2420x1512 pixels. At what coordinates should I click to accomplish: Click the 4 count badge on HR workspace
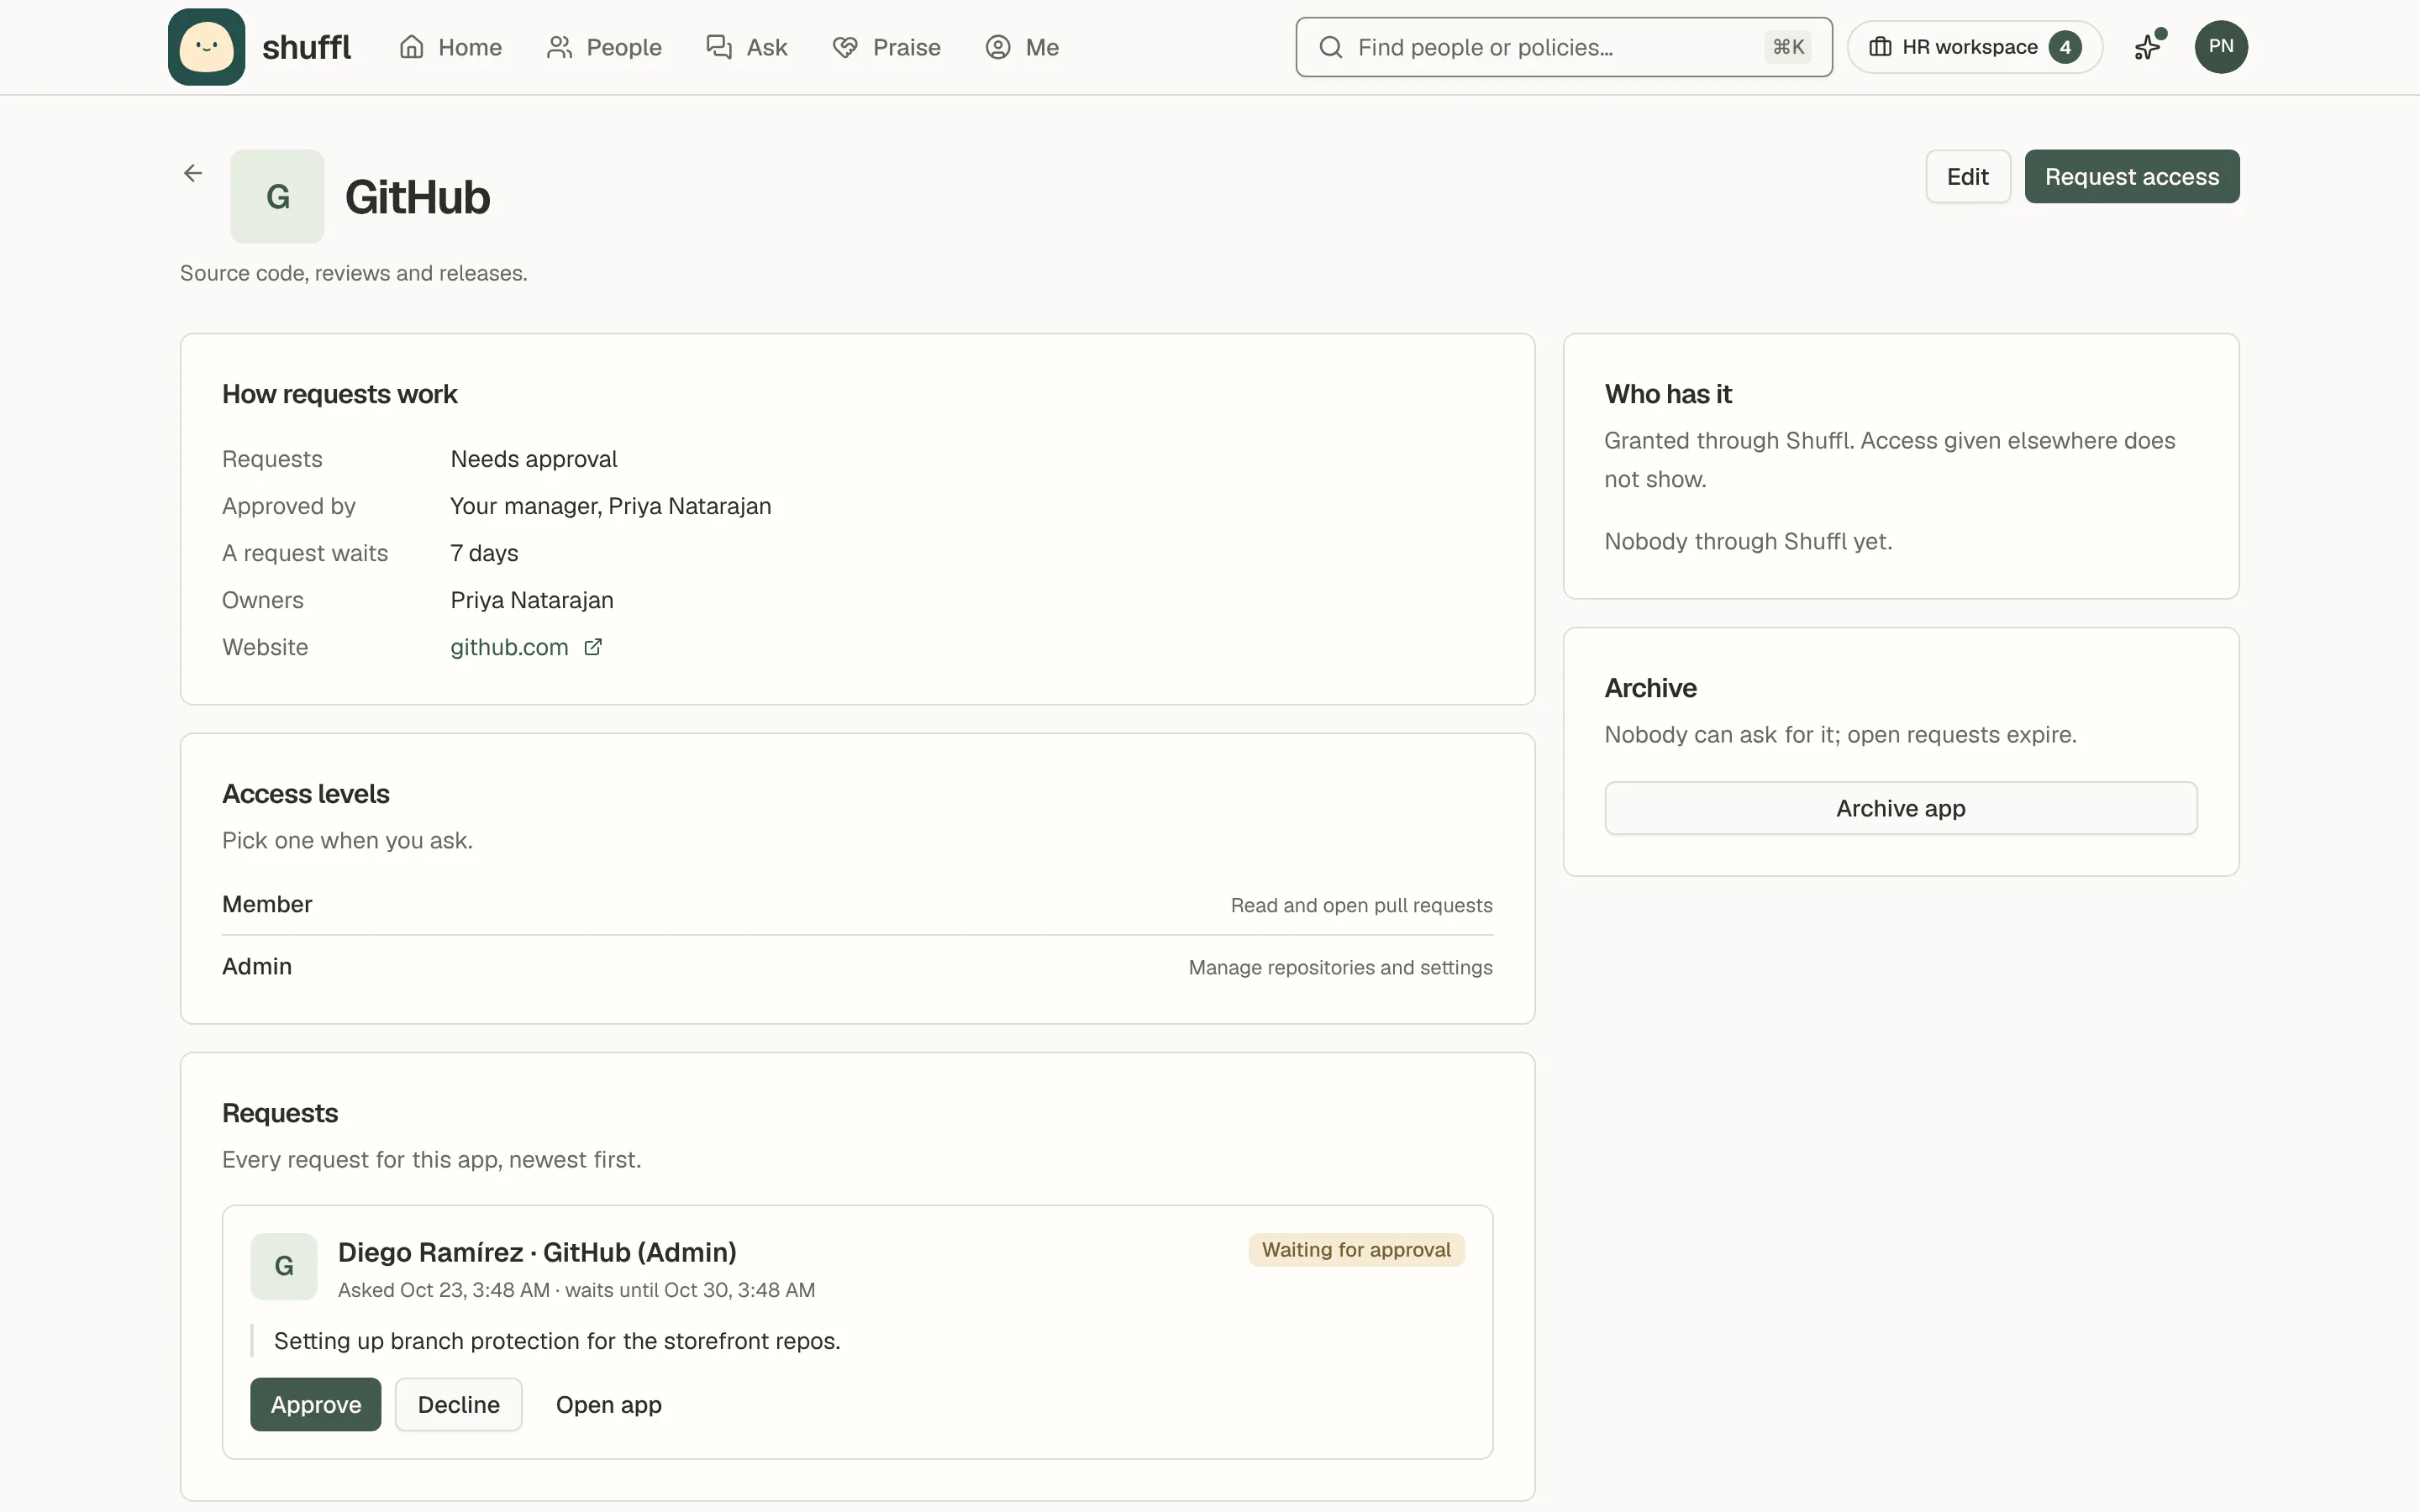tap(2064, 47)
